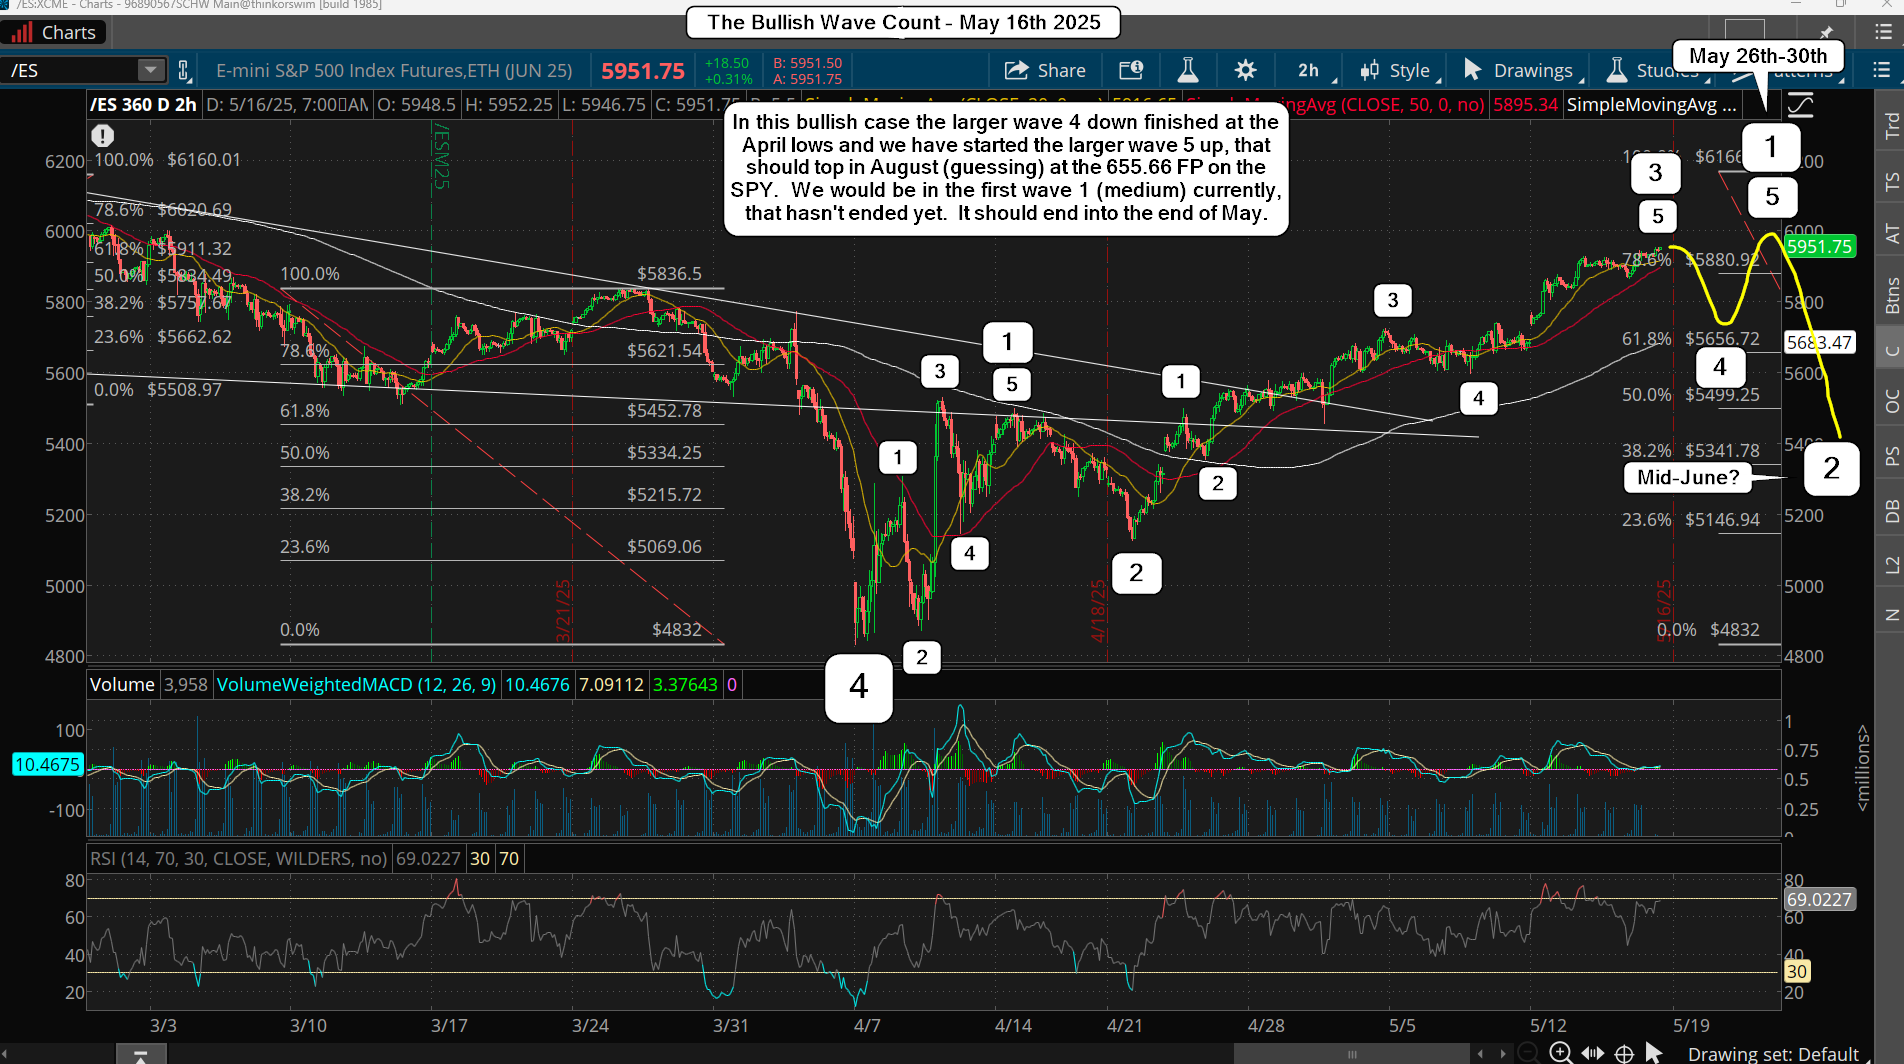The height and width of the screenshot is (1064, 1904).
Task: Click the bid price B: 5951.50
Action: [x=808, y=63]
